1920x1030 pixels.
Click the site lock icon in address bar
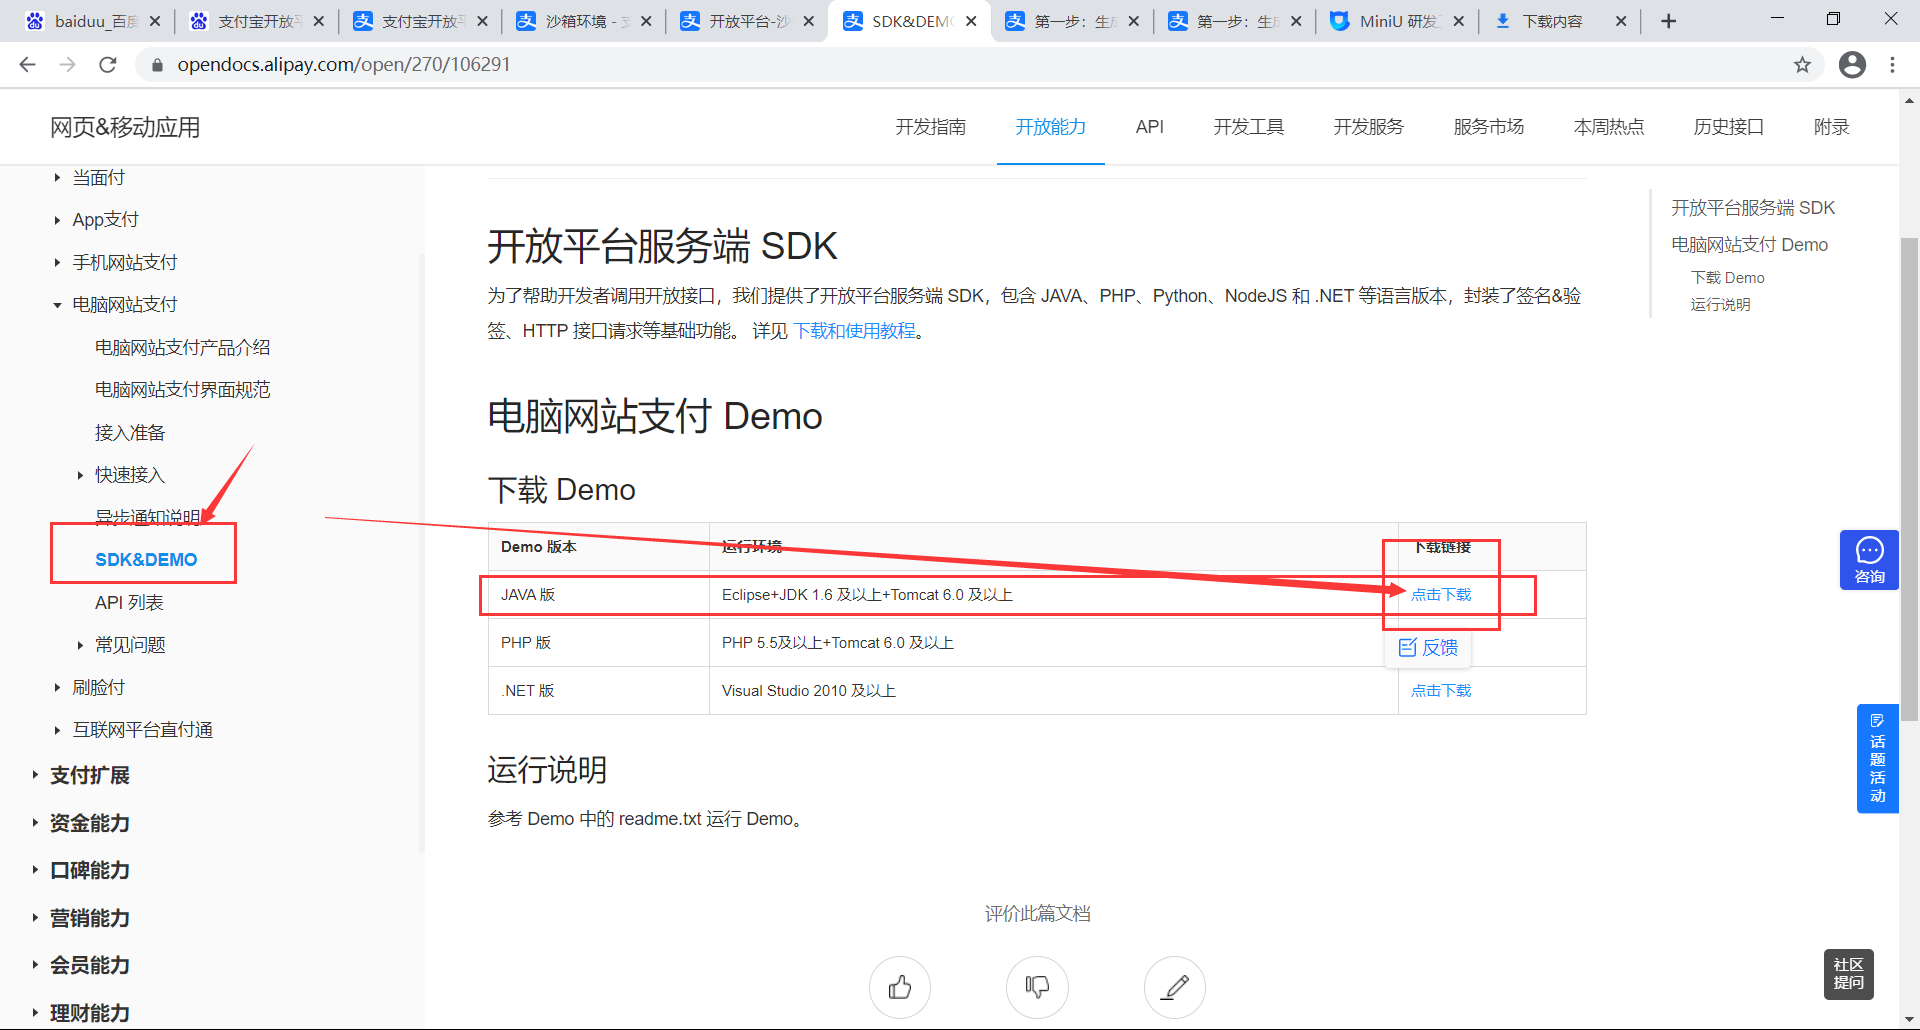coord(156,65)
